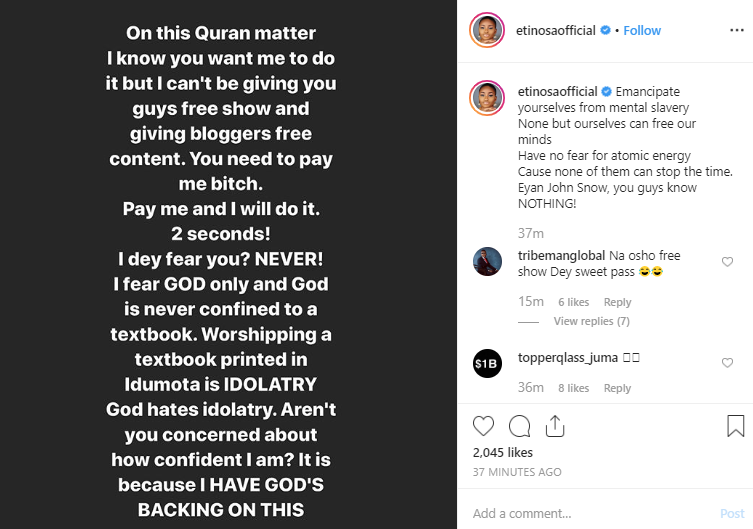Click the verified badge in post header
The height and width of the screenshot is (529, 753).
point(605,30)
